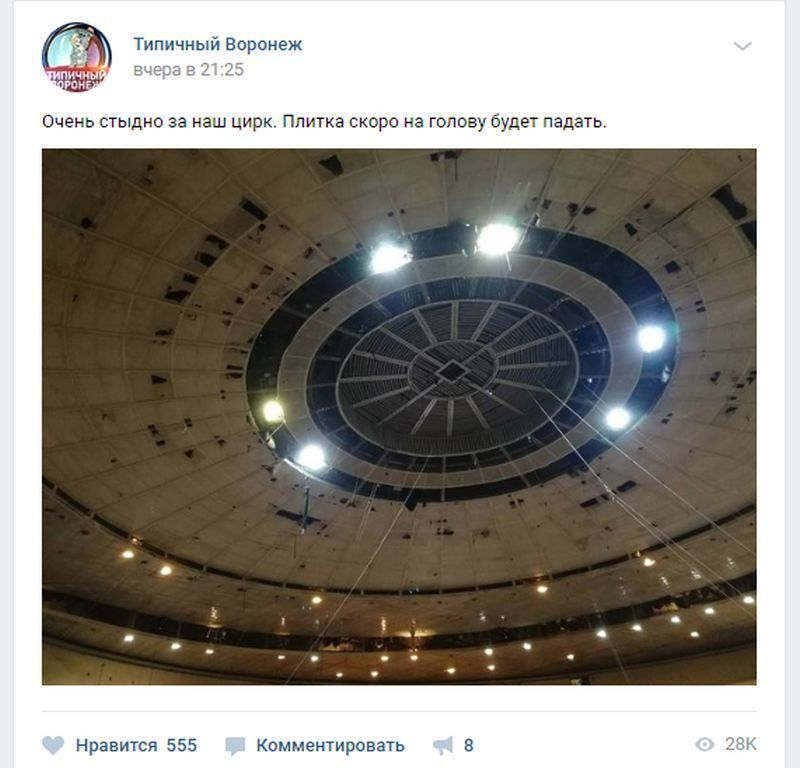
Task: Open the post via timestamp вчера в 21:25
Action: [x=188, y=70]
